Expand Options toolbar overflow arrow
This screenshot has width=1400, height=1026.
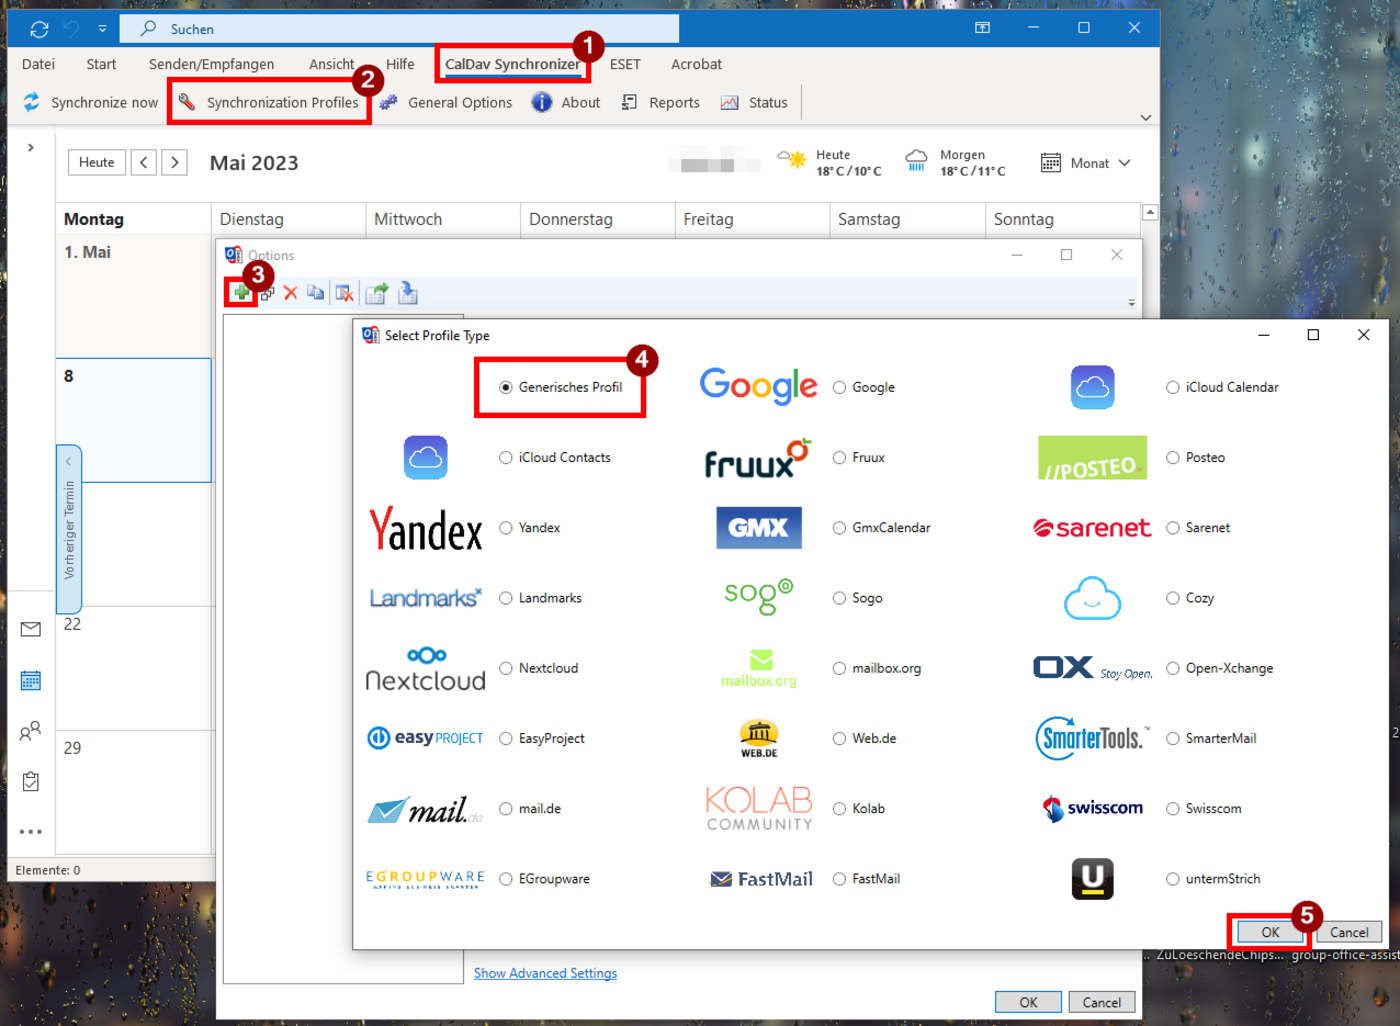[1131, 302]
